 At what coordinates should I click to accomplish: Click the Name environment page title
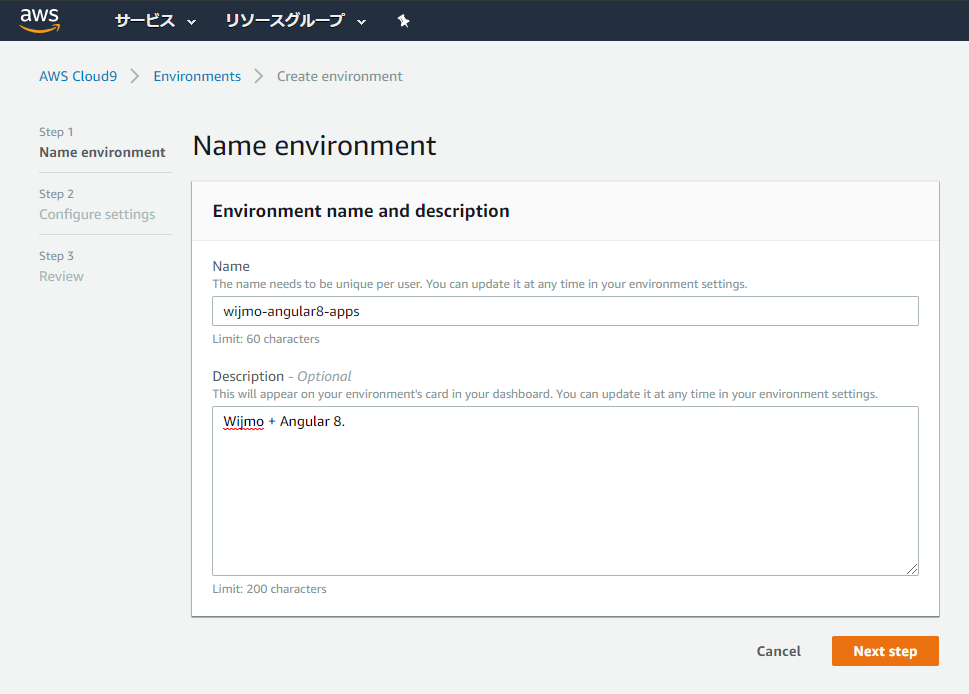click(x=315, y=146)
